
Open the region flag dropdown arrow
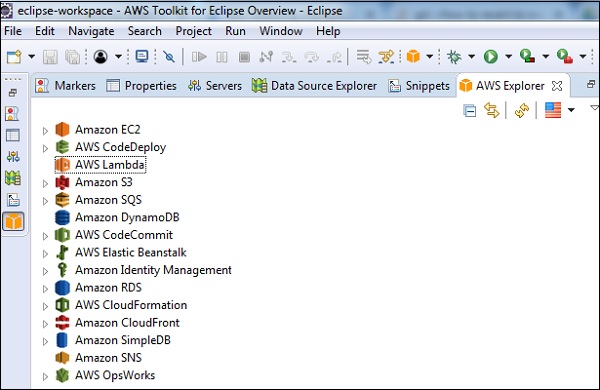click(x=571, y=110)
